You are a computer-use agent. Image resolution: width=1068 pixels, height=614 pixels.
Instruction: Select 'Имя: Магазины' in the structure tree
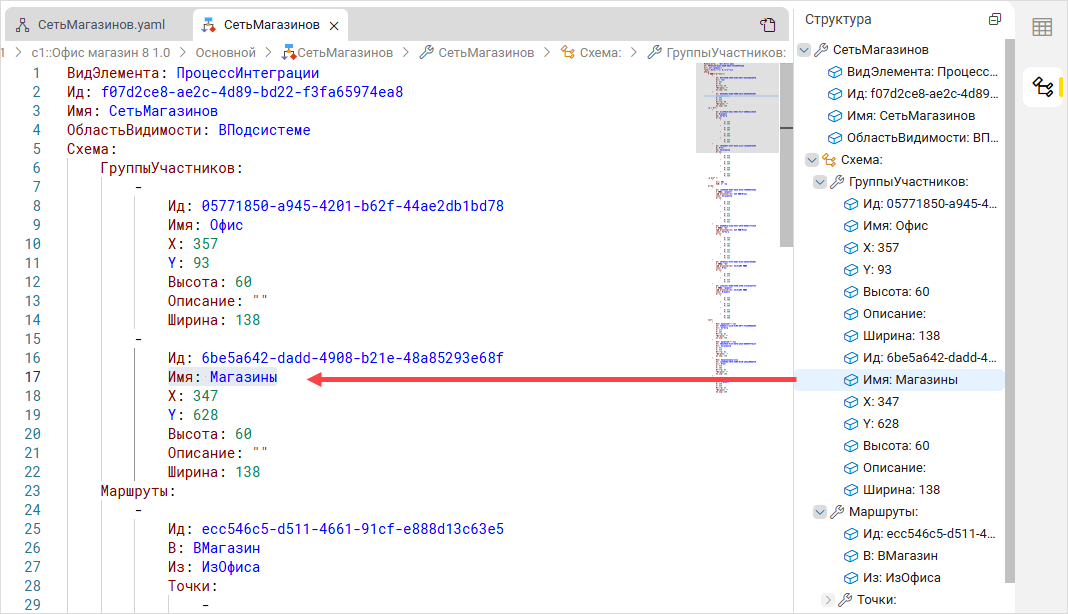click(x=910, y=380)
